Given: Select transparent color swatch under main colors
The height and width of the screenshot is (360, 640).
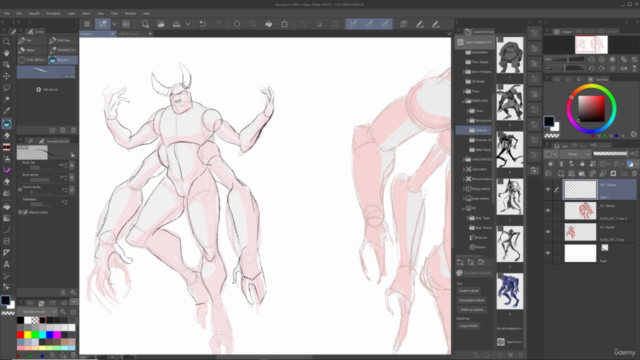Looking at the screenshot, I should (x=8, y=313).
